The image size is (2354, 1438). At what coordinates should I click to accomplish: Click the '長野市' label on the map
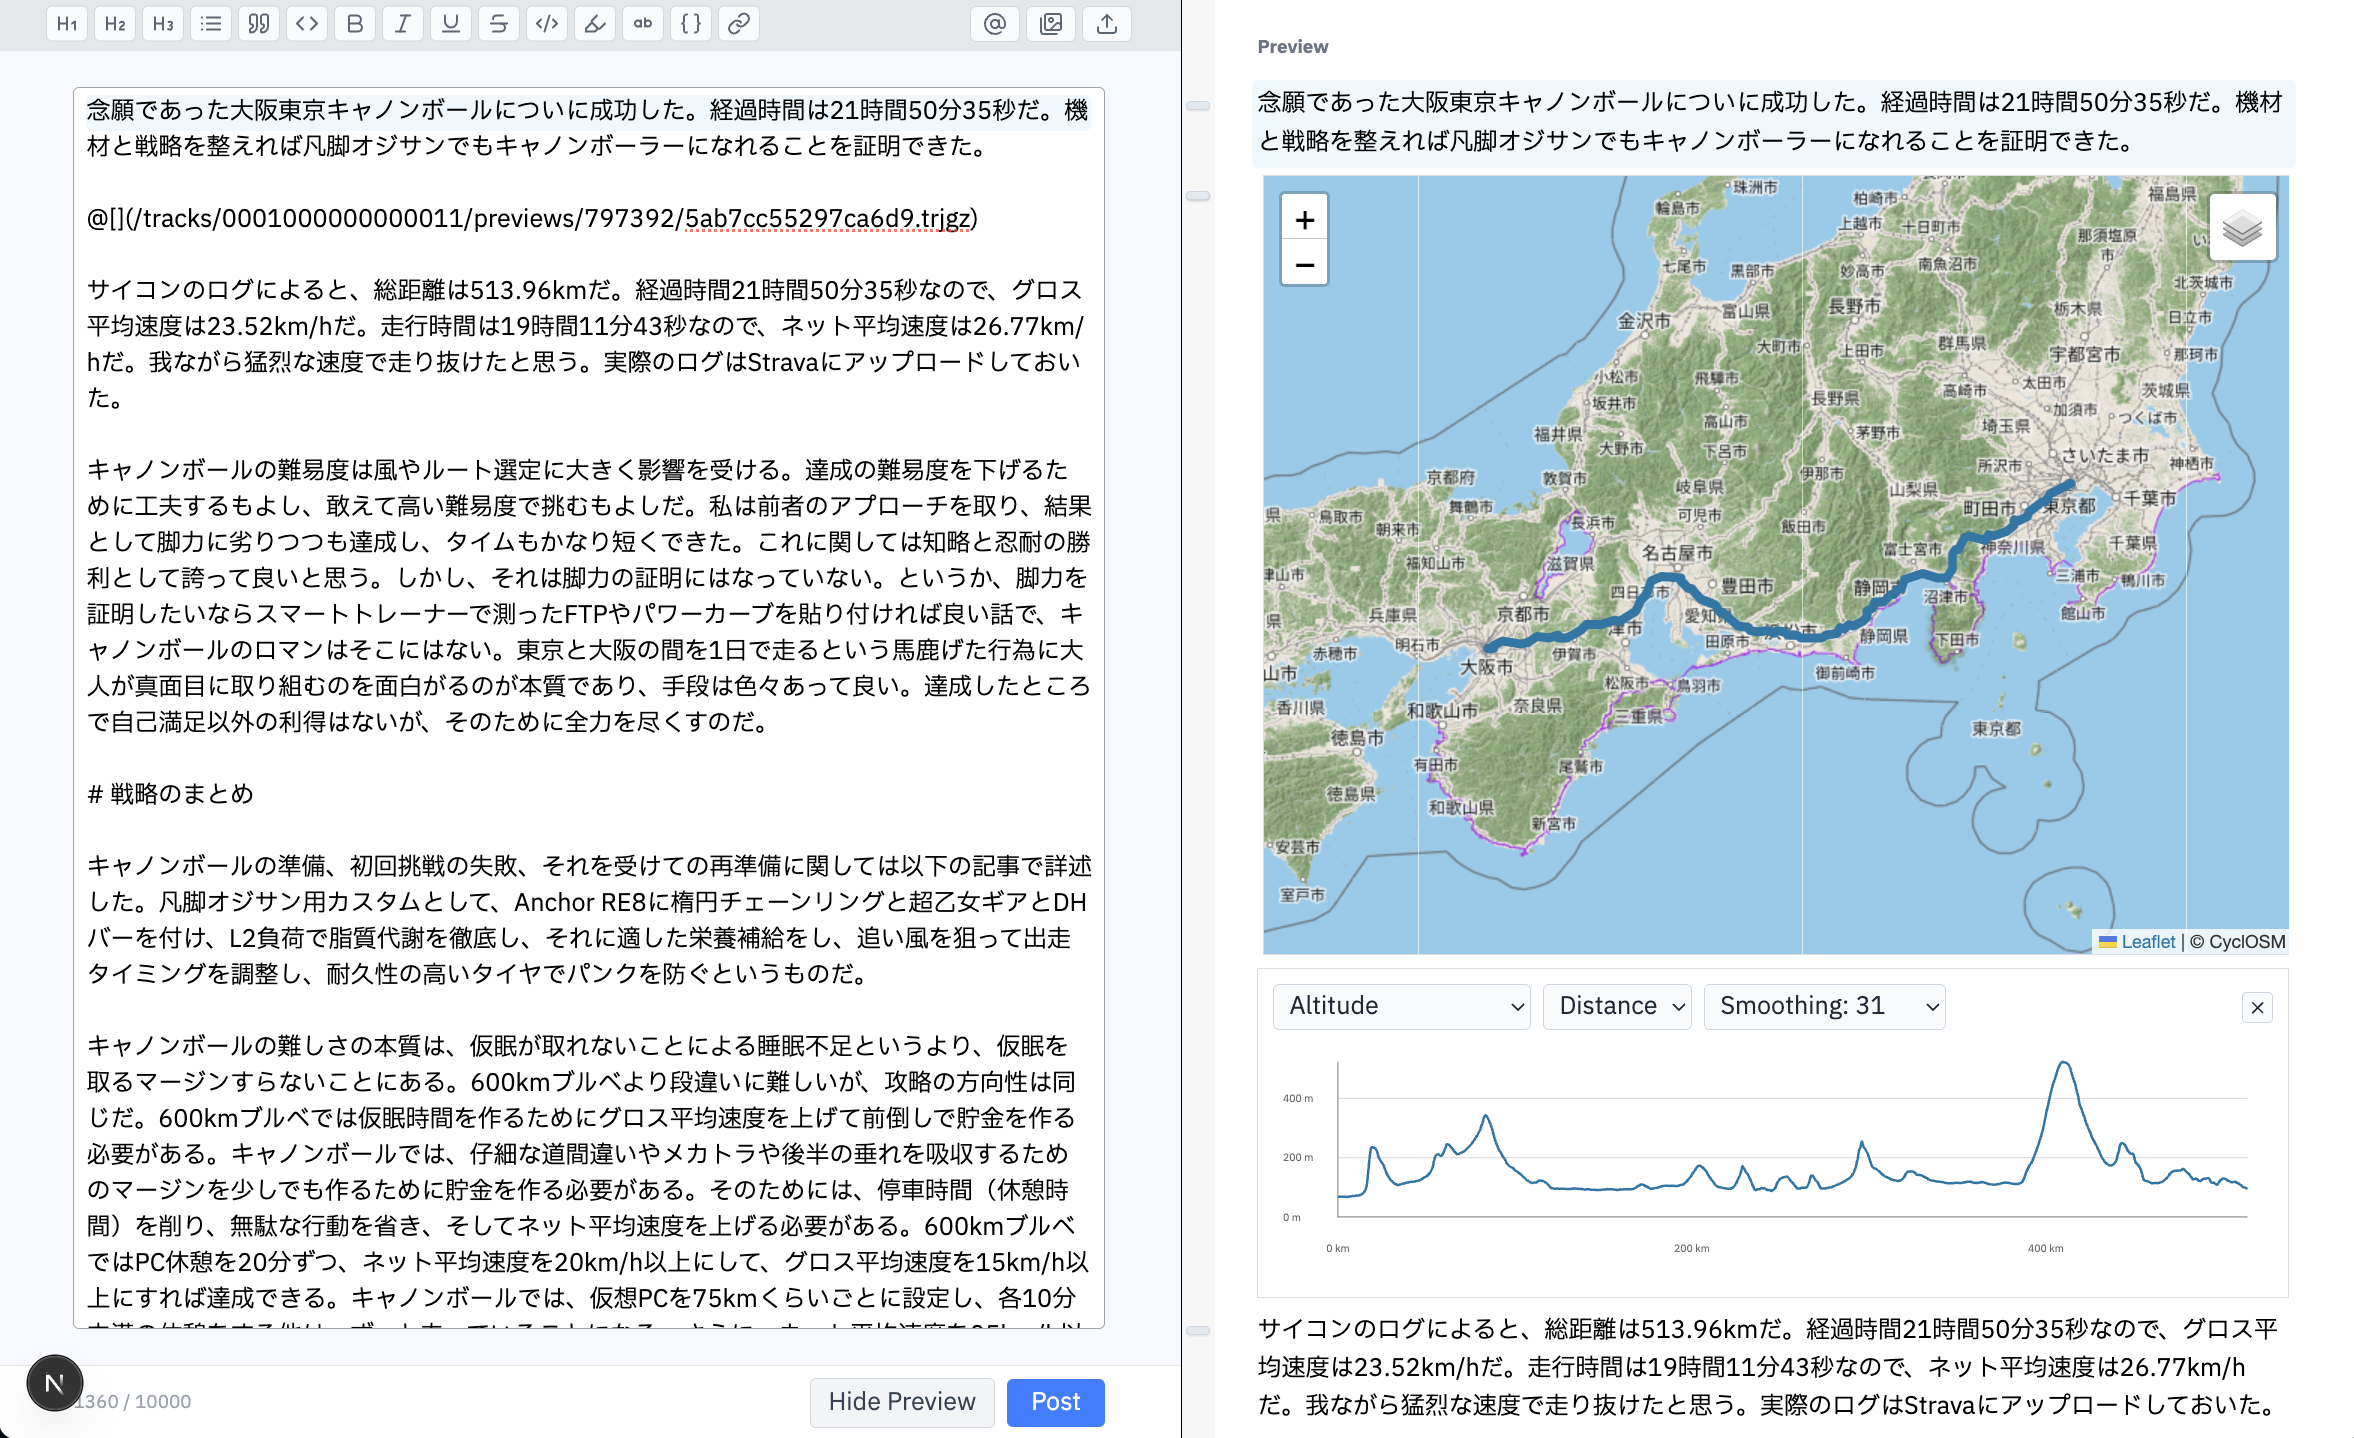[x=1854, y=306]
